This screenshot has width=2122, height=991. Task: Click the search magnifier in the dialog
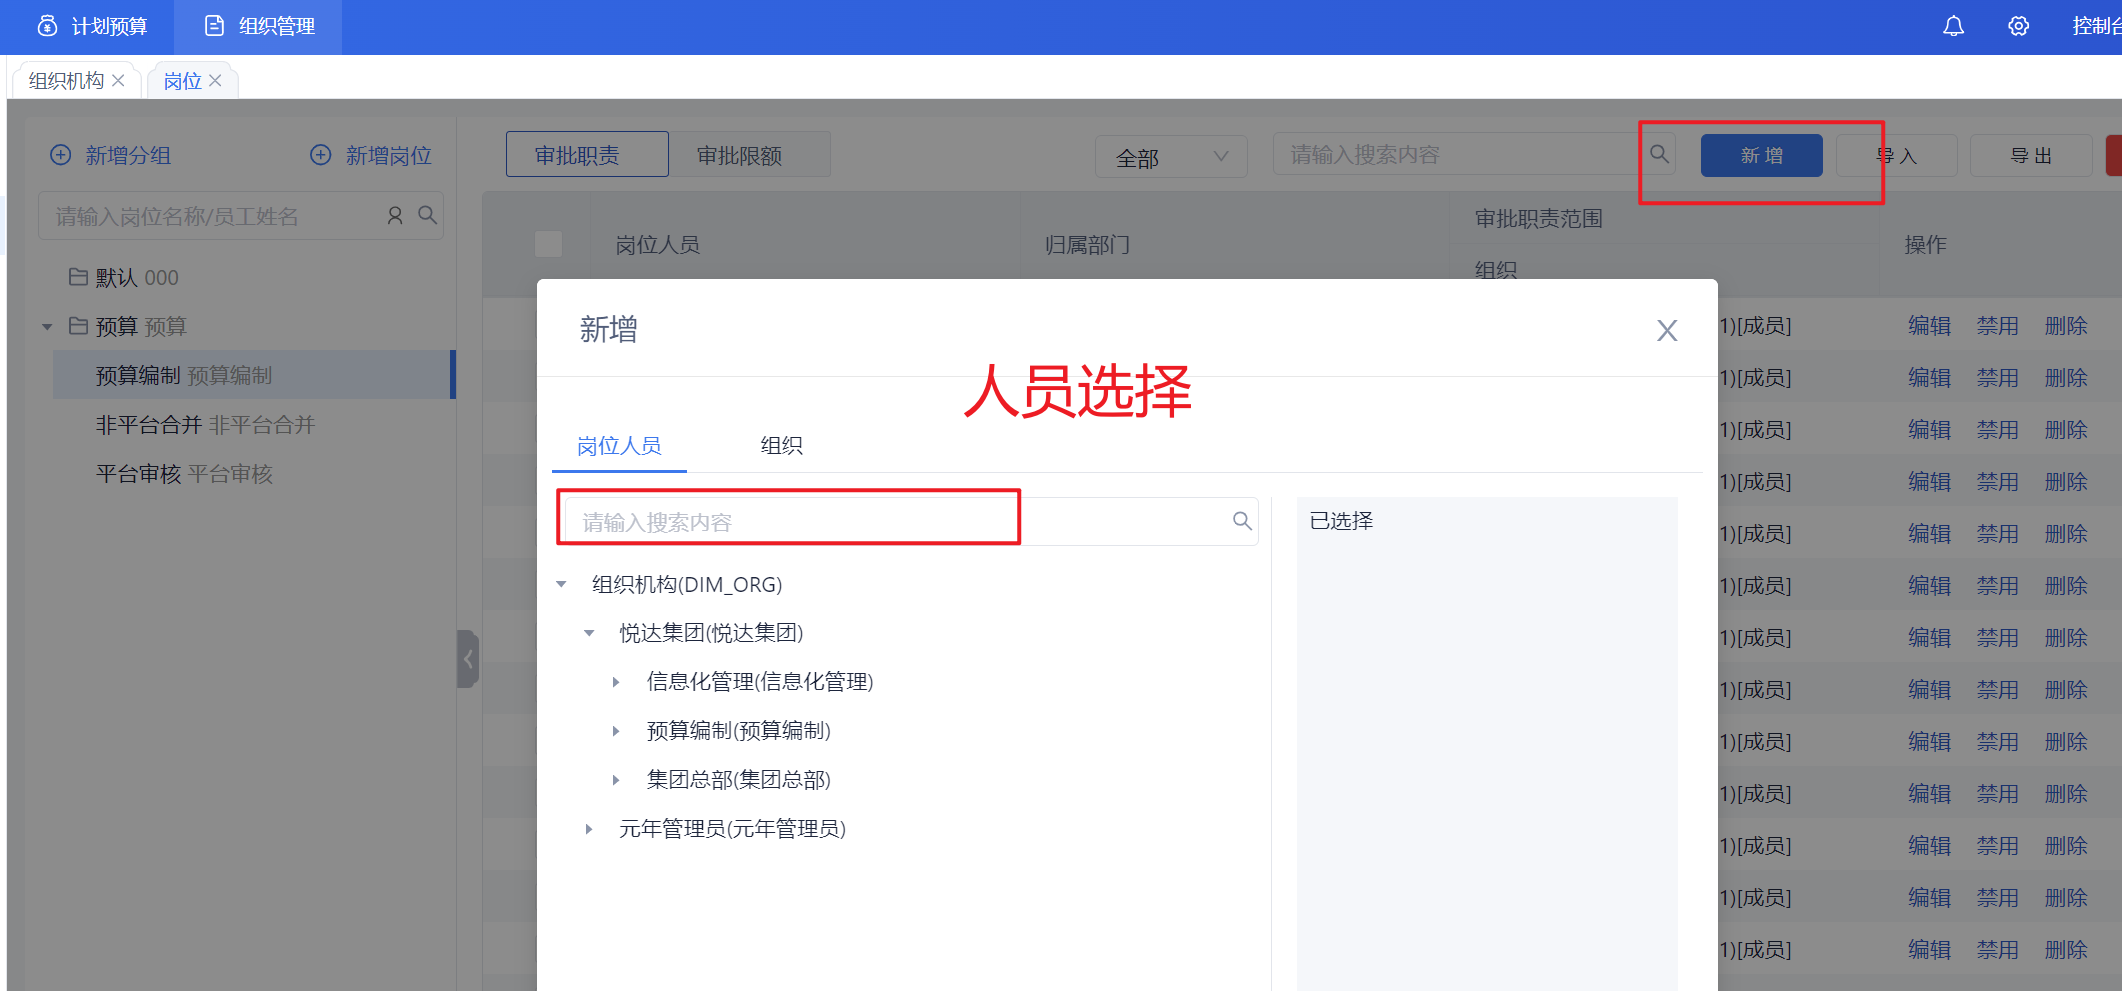click(x=1242, y=521)
